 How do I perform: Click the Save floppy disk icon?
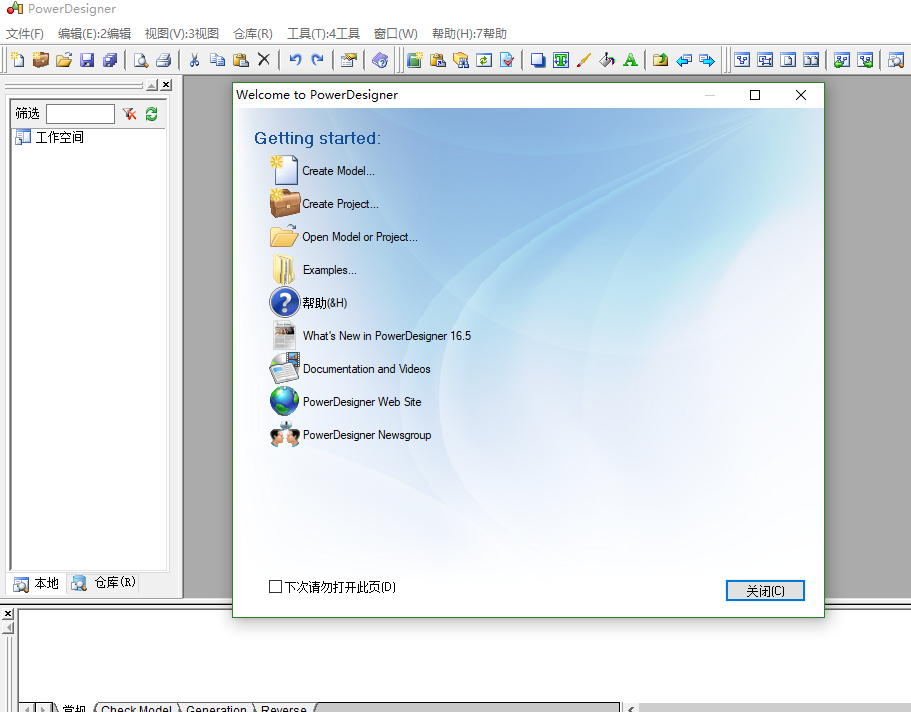(87, 60)
